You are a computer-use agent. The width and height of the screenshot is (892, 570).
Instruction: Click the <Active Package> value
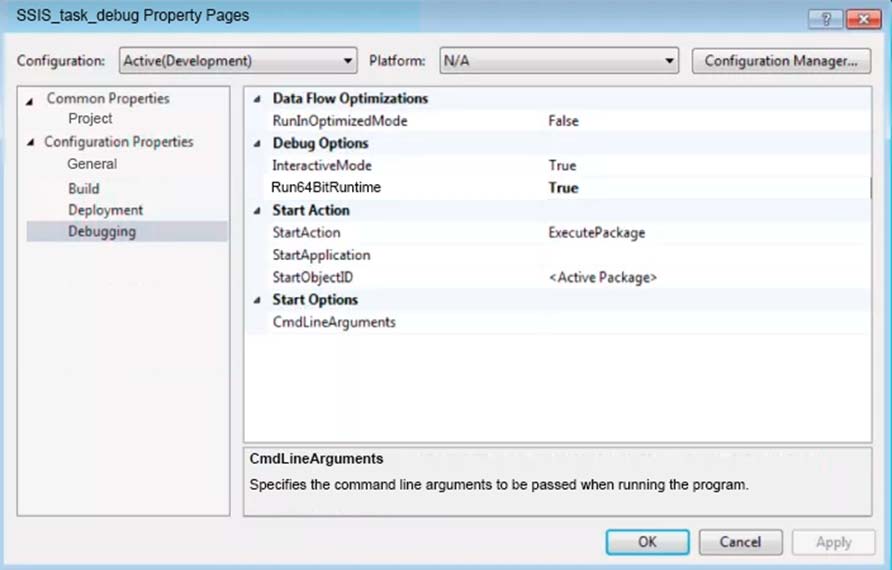coord(602,277)
